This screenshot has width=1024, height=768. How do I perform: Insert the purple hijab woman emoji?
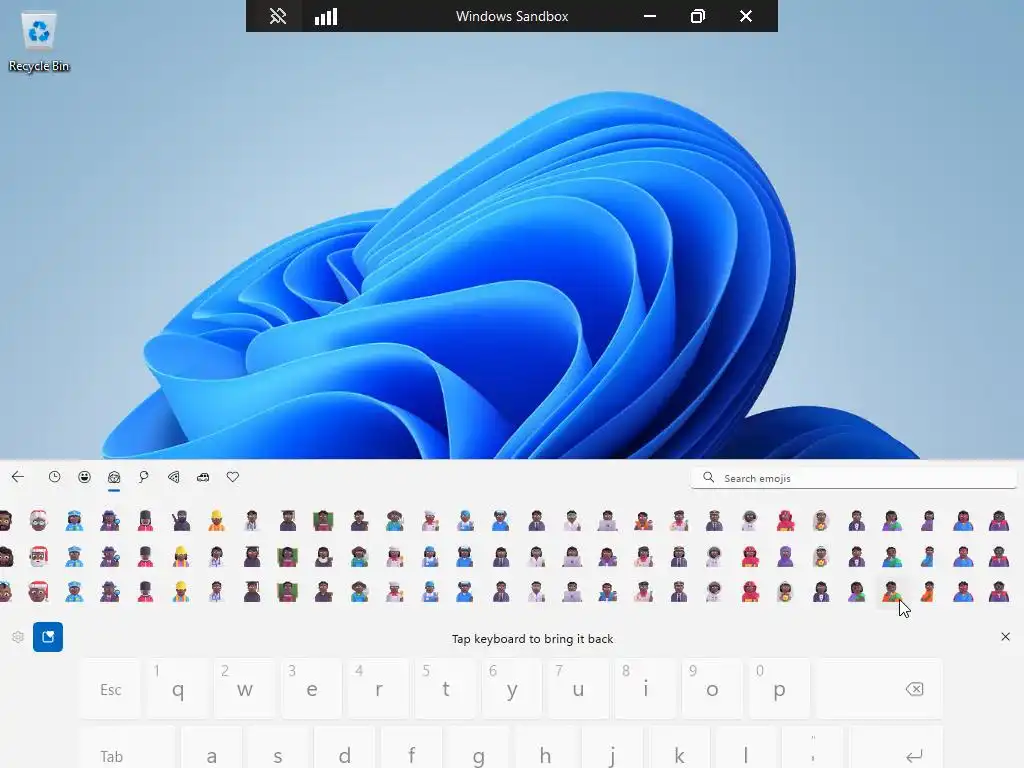(786, 556)
